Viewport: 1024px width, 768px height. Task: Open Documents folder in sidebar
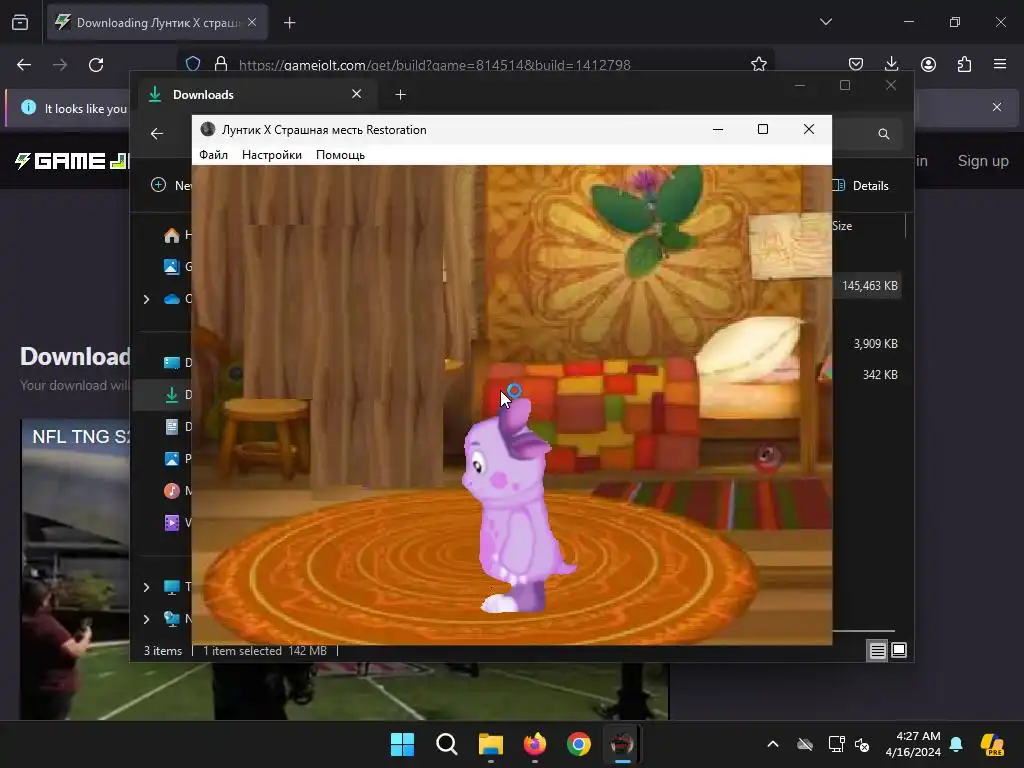172,427
